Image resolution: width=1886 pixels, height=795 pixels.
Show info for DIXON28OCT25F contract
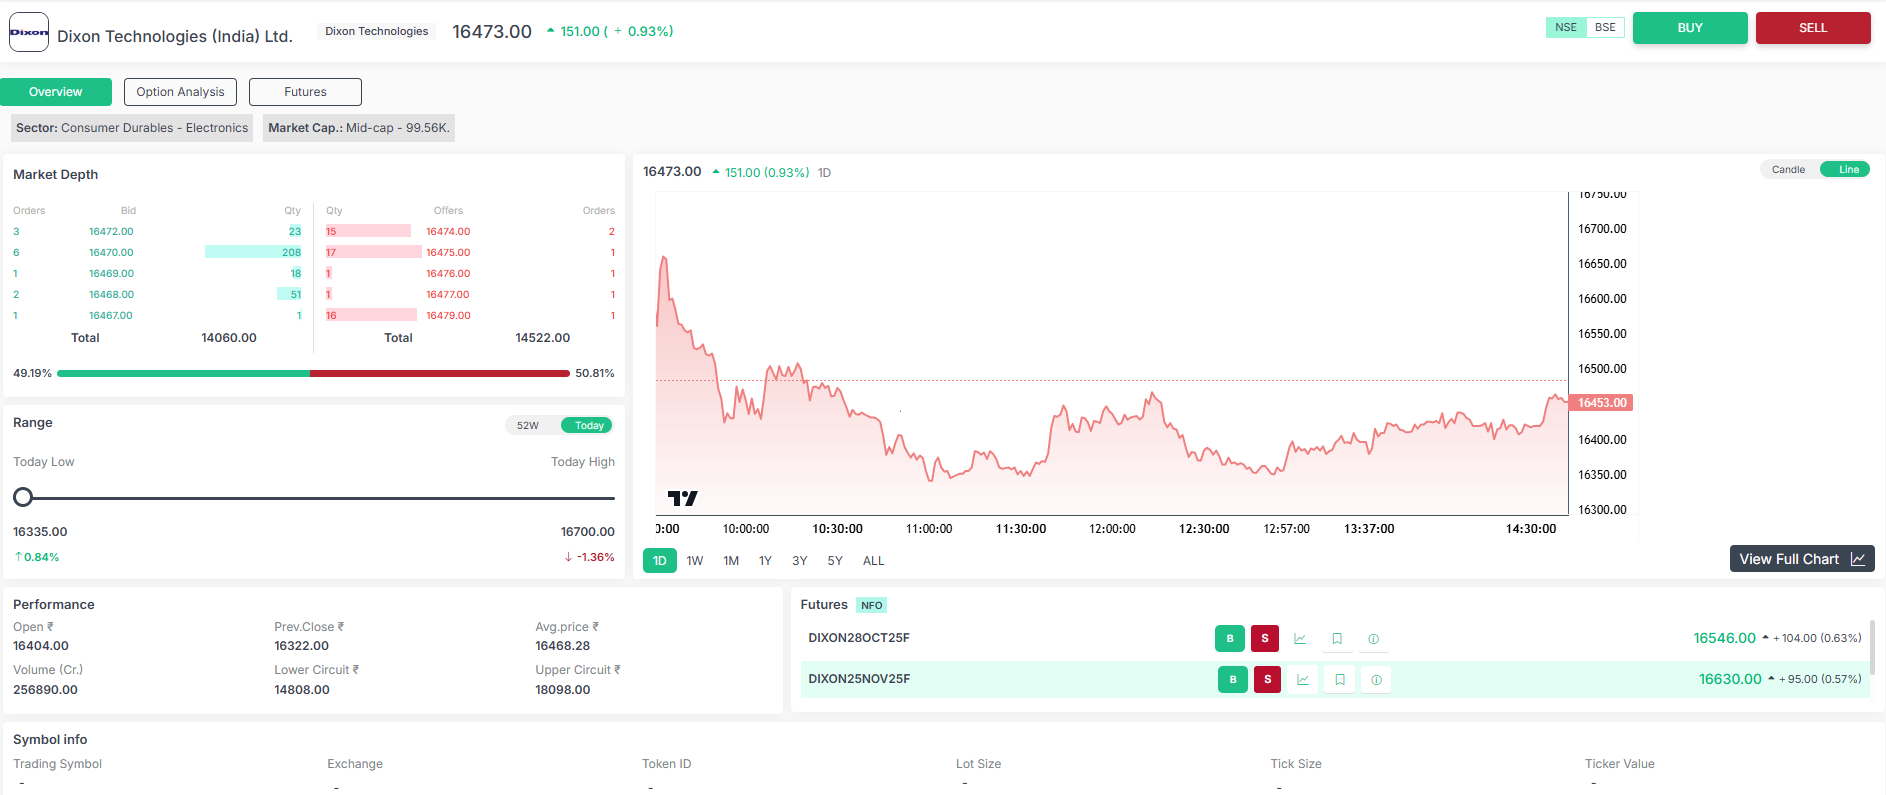(1373, 638)
